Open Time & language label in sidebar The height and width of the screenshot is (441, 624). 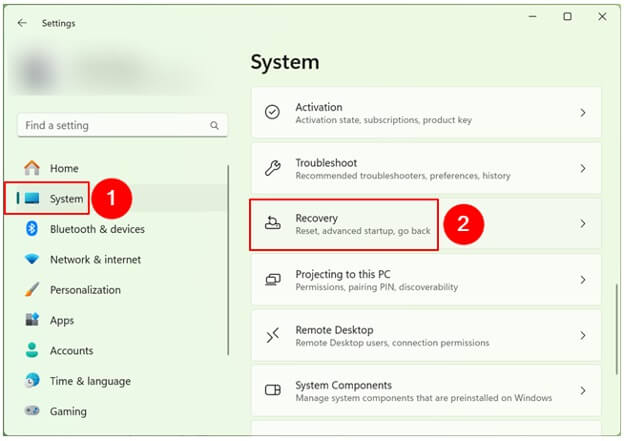click(x=90, y=381)
